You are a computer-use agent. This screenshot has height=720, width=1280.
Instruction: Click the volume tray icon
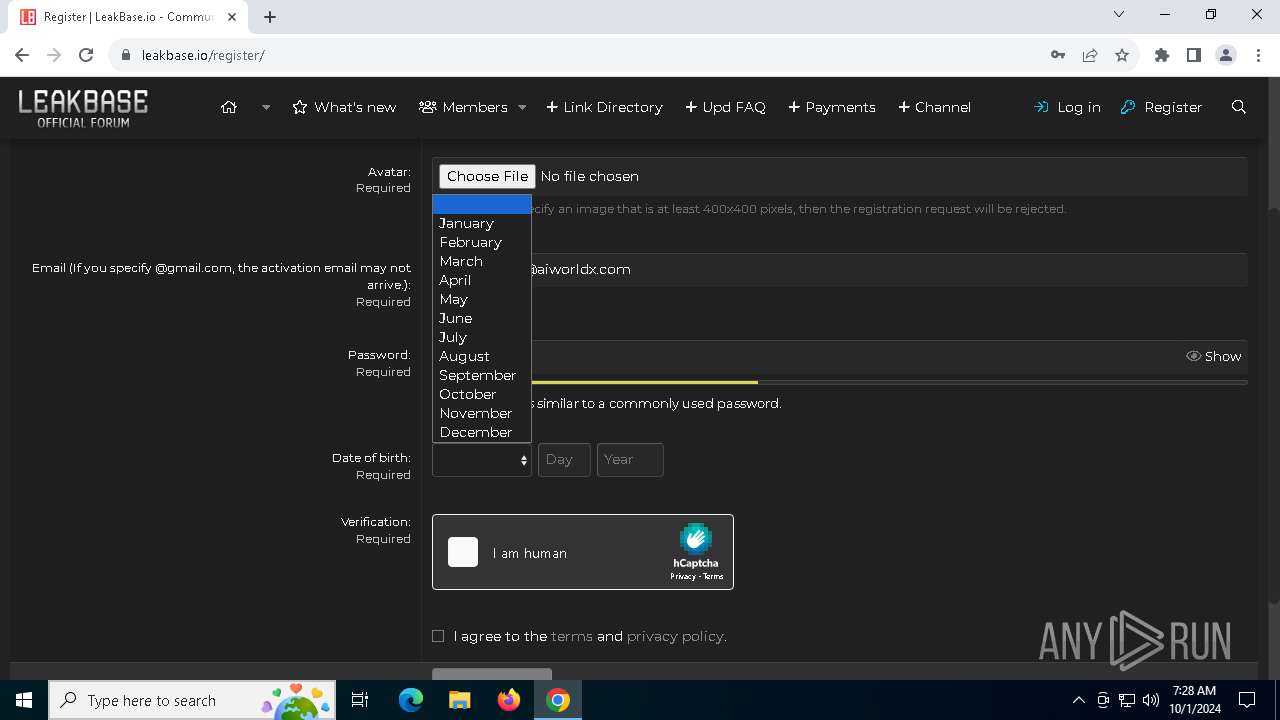[x=1151, y=700]
